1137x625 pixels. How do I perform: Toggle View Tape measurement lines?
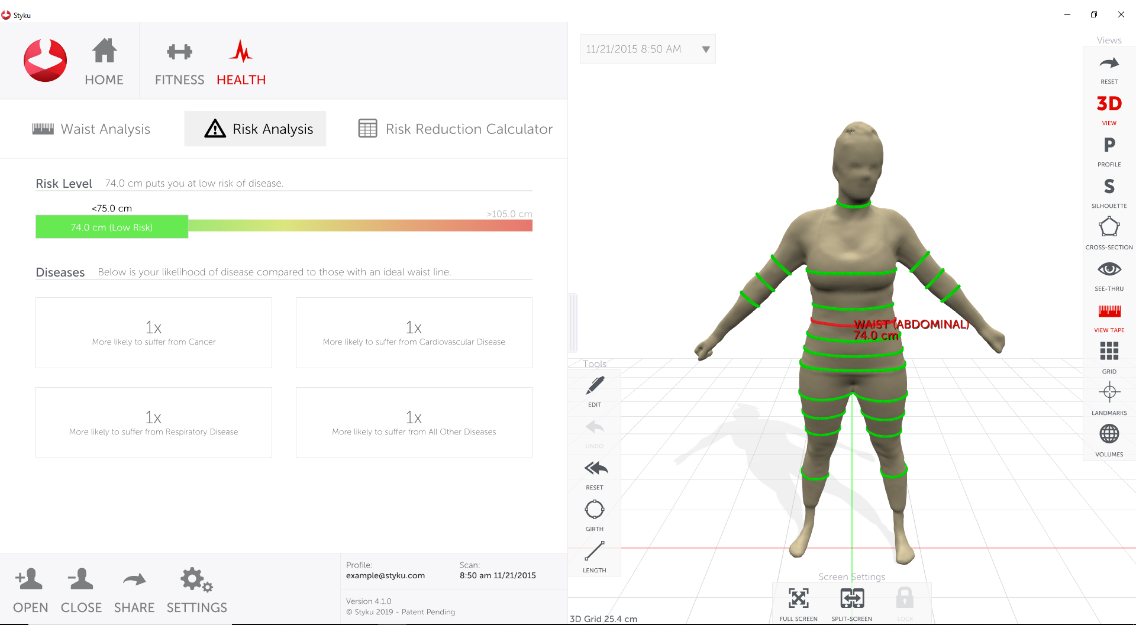[x=1109, y=311]
